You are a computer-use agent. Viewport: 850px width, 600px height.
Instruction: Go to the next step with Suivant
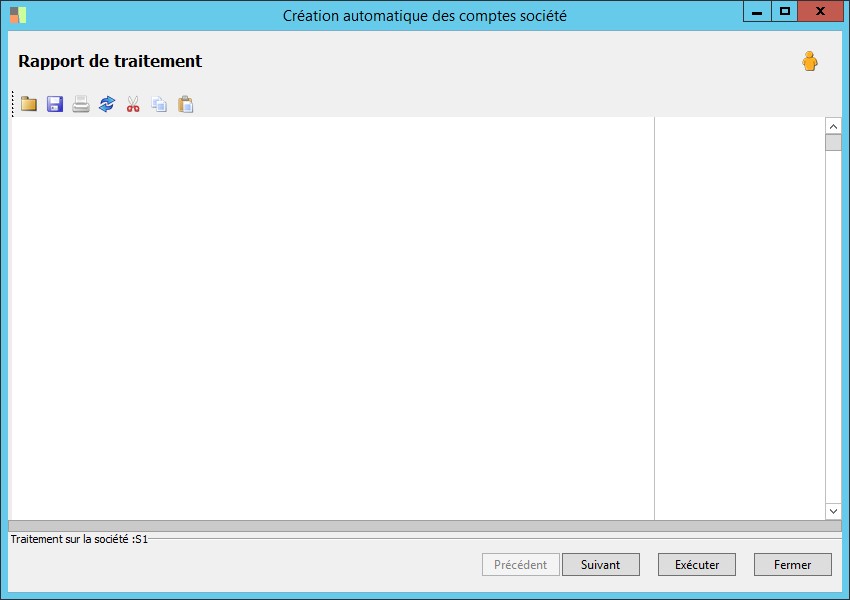[x=601, y=565]
